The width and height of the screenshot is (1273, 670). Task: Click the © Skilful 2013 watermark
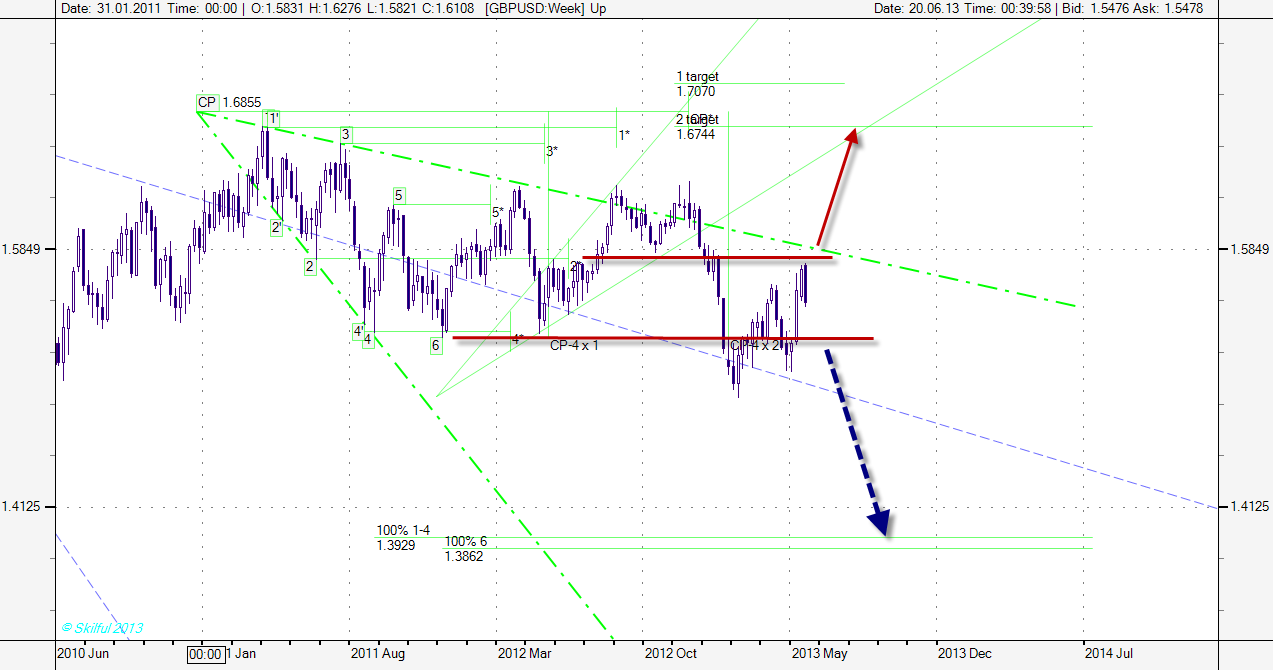[x=102, y=628]
